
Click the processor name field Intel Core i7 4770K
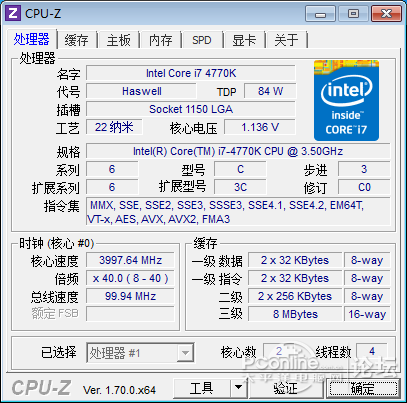pyautogui.click(x=191, y=73)
